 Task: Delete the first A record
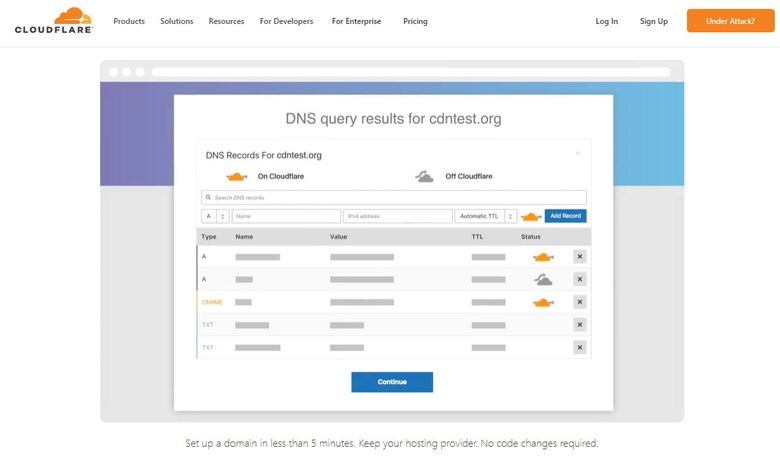tap(580, 257)
